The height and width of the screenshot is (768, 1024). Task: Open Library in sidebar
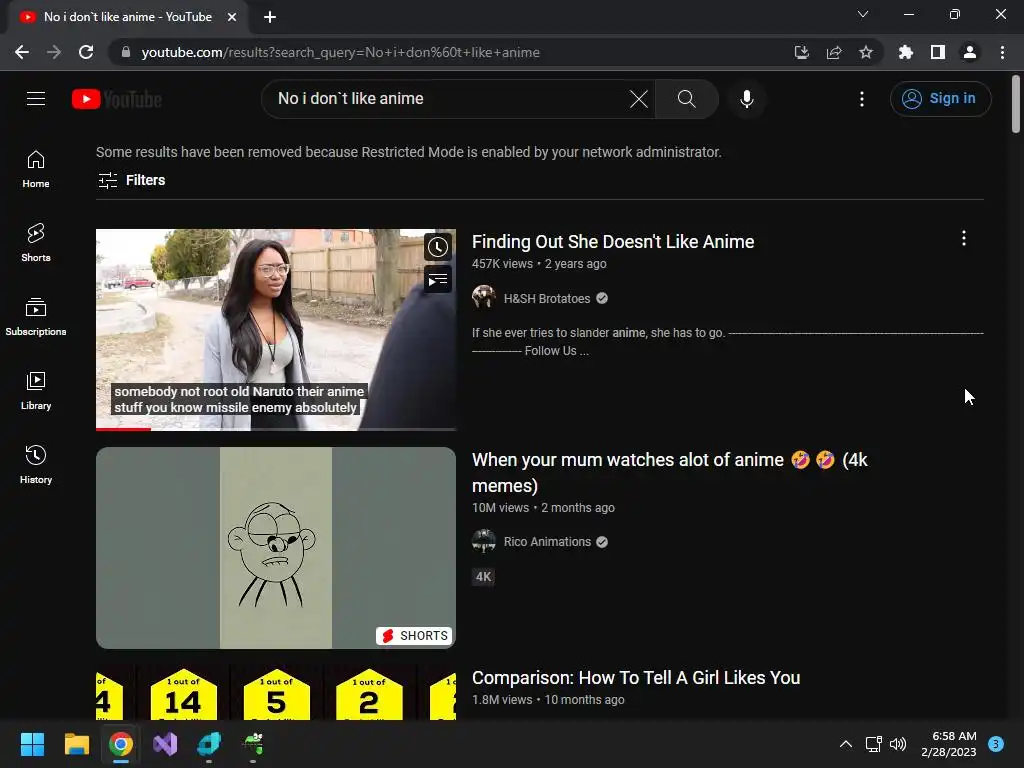click(x=36, y=391)
